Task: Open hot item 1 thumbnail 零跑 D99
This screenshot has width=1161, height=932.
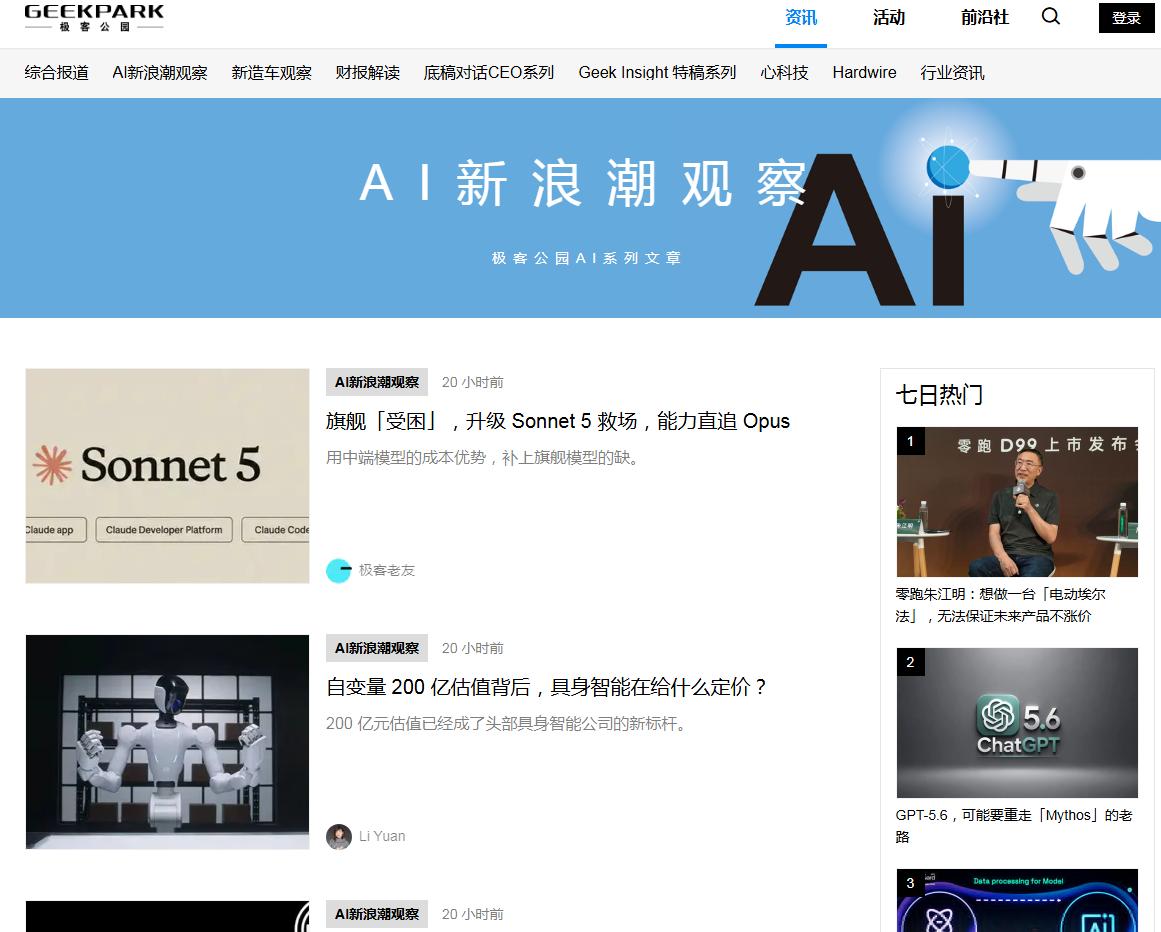Action: 1017,502
